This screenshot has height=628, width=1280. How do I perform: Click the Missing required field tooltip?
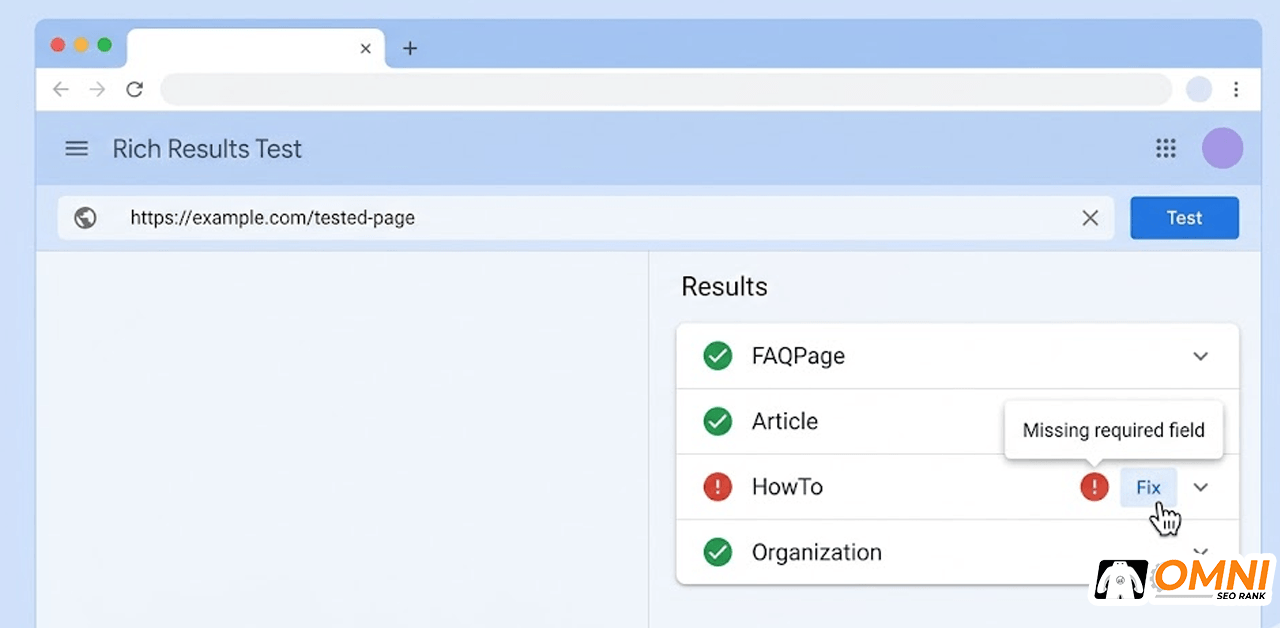click(1113, 431)
